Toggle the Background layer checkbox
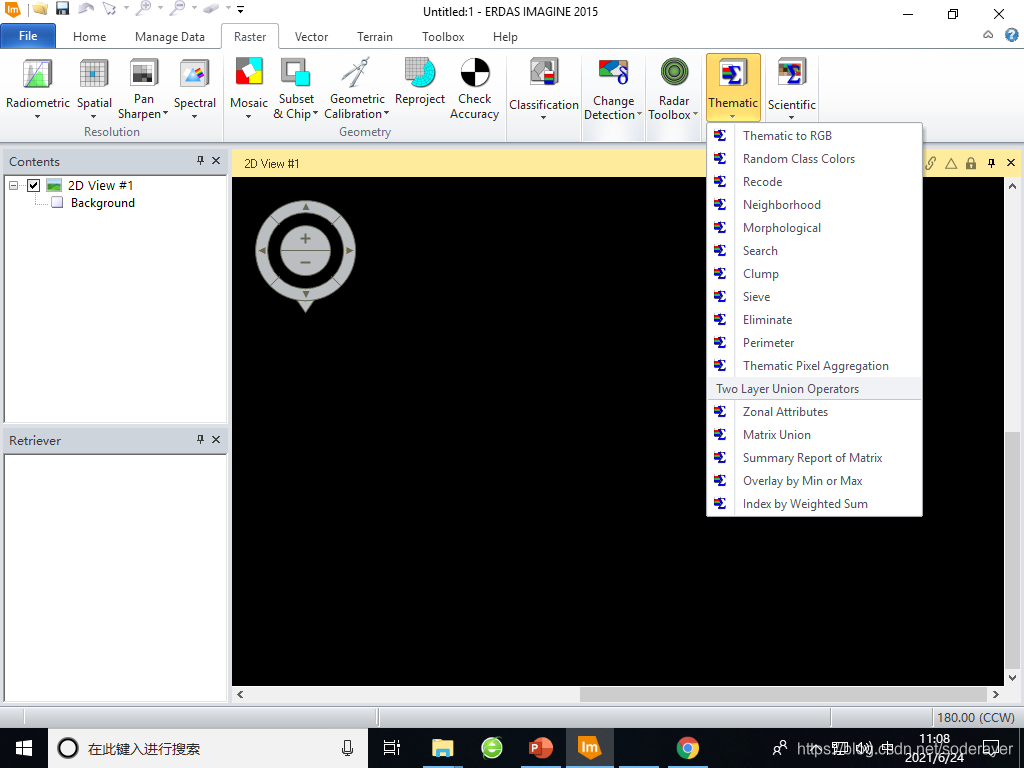This screenshot has height=768, width=1024. click(57, 202)
